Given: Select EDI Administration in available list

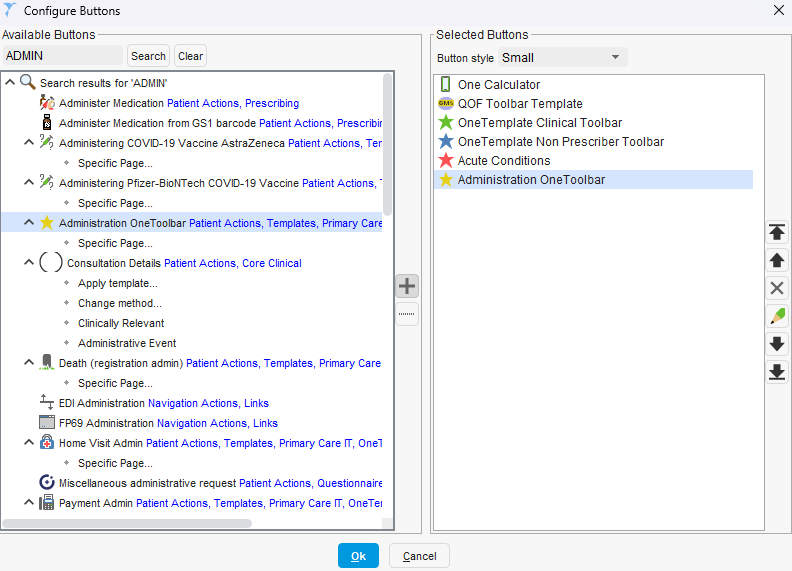Looking at the screenshot, I should click(x=102, y=403).
